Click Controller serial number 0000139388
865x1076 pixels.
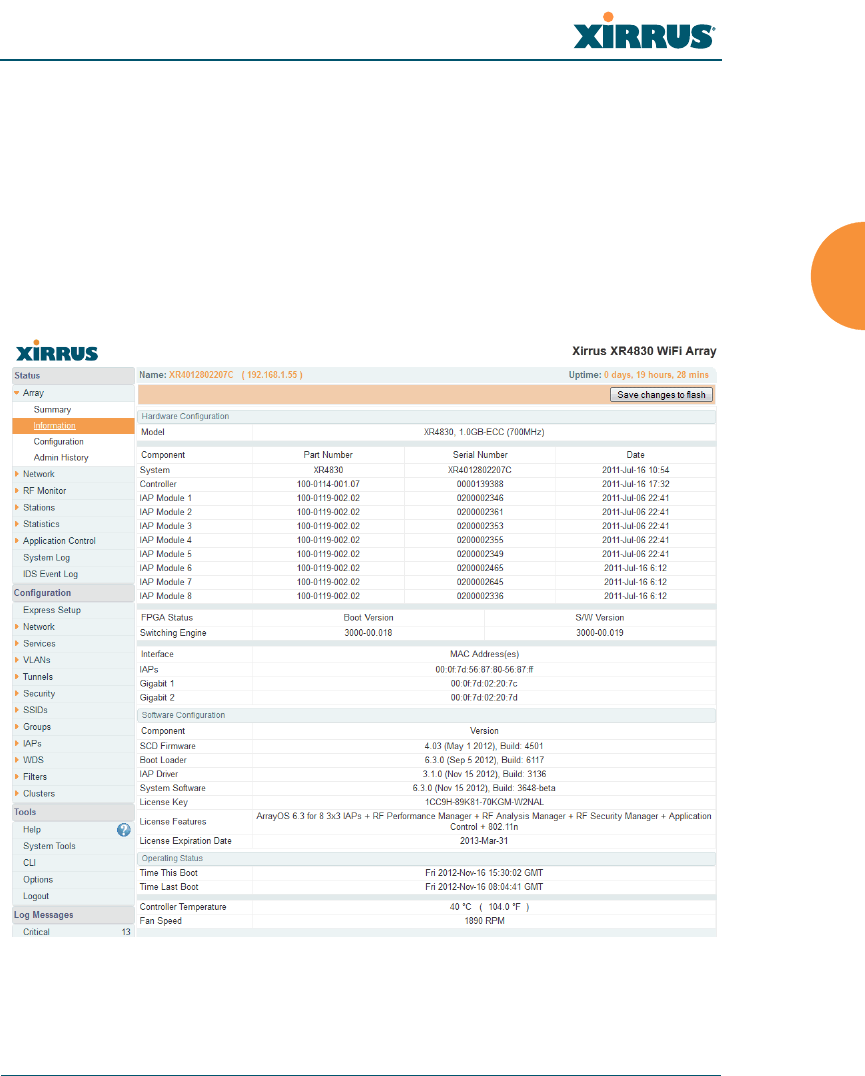coord(479,484)
